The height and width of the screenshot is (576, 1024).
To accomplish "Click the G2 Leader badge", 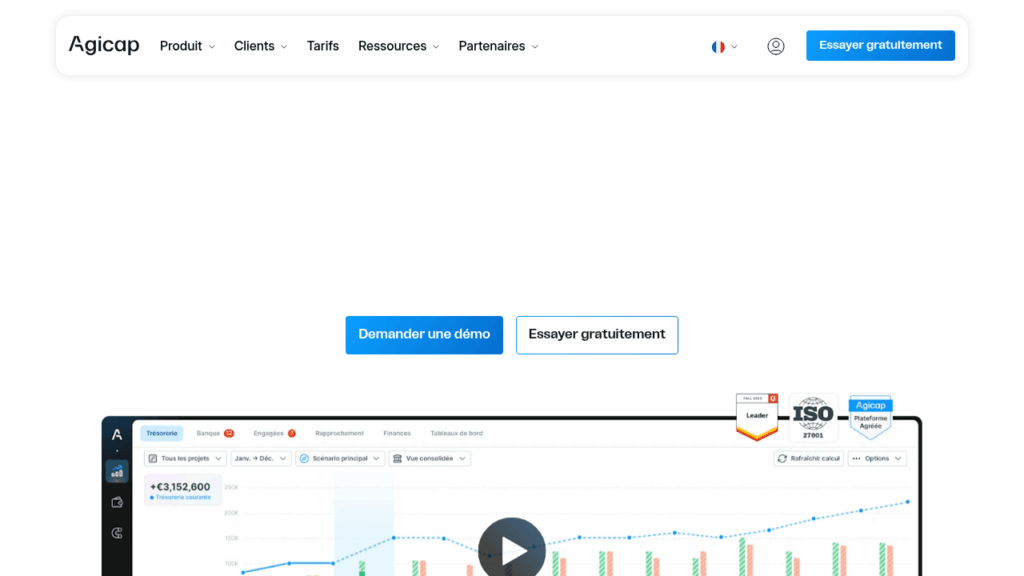I will point(757,417).
